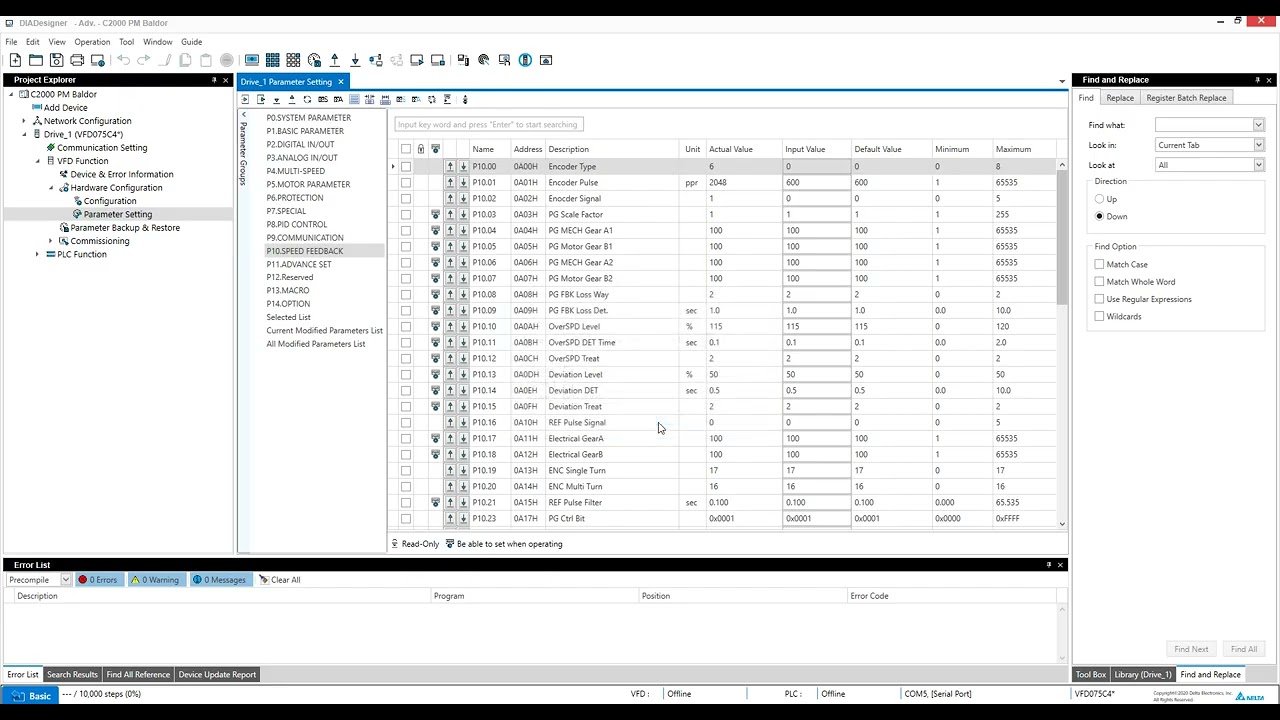1280x720 pixels.
Task: Click the New Project icon in toolbar
Action: point(15,60)
